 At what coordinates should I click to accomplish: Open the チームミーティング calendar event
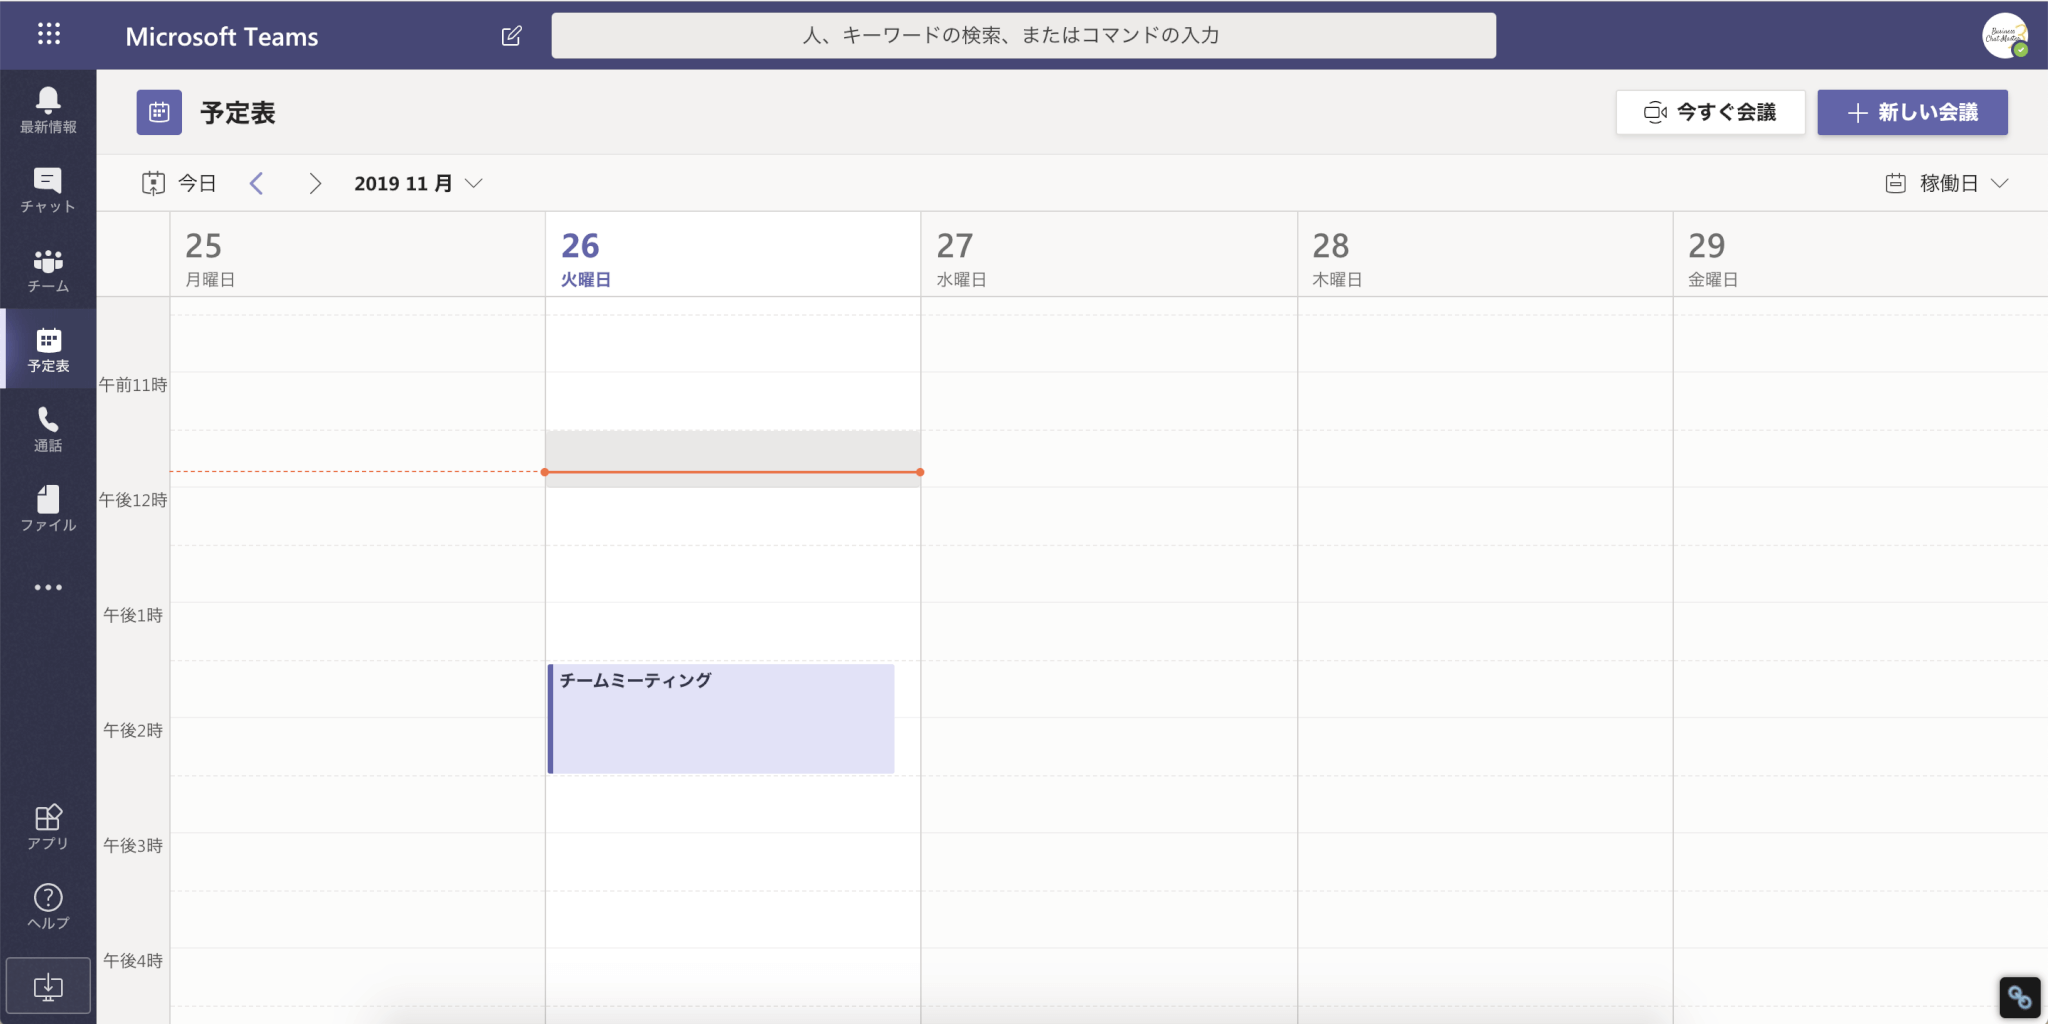(721, 718)
